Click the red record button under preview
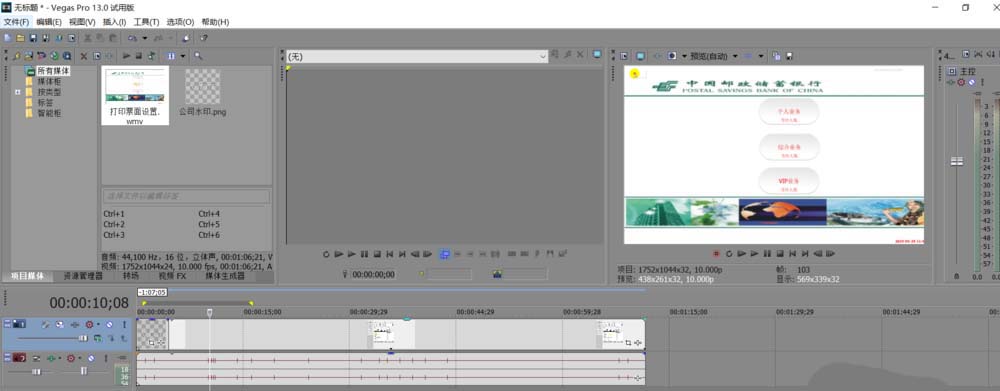Viewport: 1000px width, 391px height. coord(716,254)
